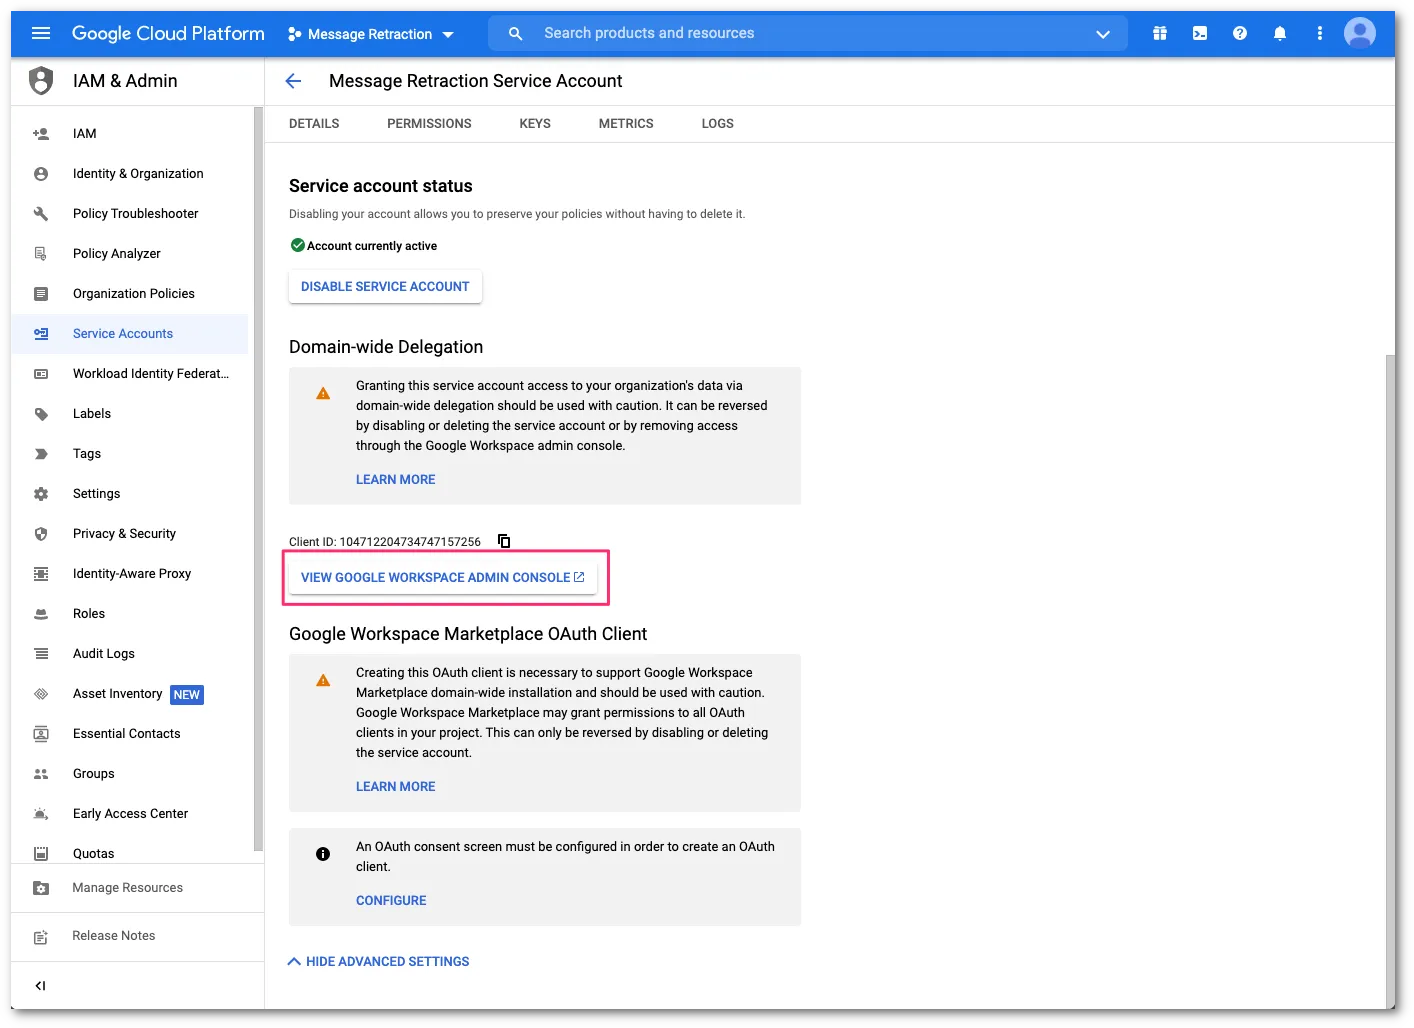Copy the Client ID with the copy icon
Viewport: 1414px width, 1028px height.
pos(504,541)
